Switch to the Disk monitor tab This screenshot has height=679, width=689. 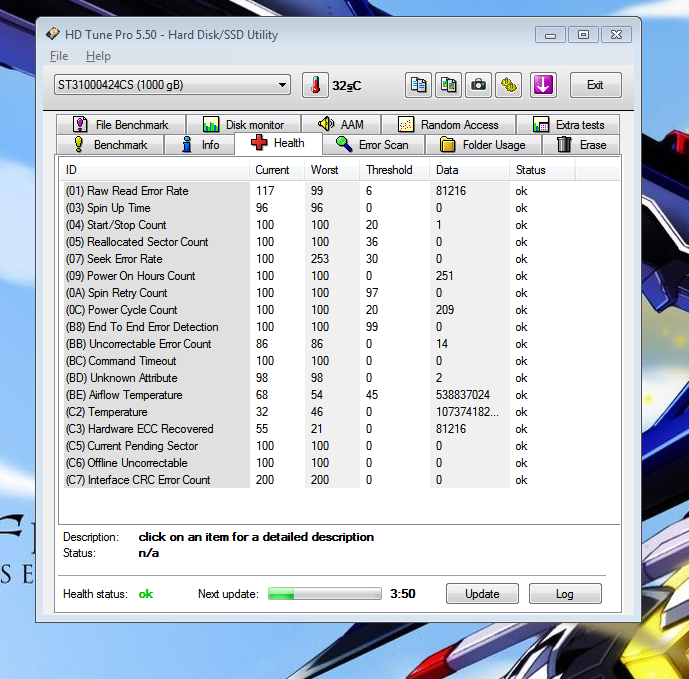[x=243, y=124]
